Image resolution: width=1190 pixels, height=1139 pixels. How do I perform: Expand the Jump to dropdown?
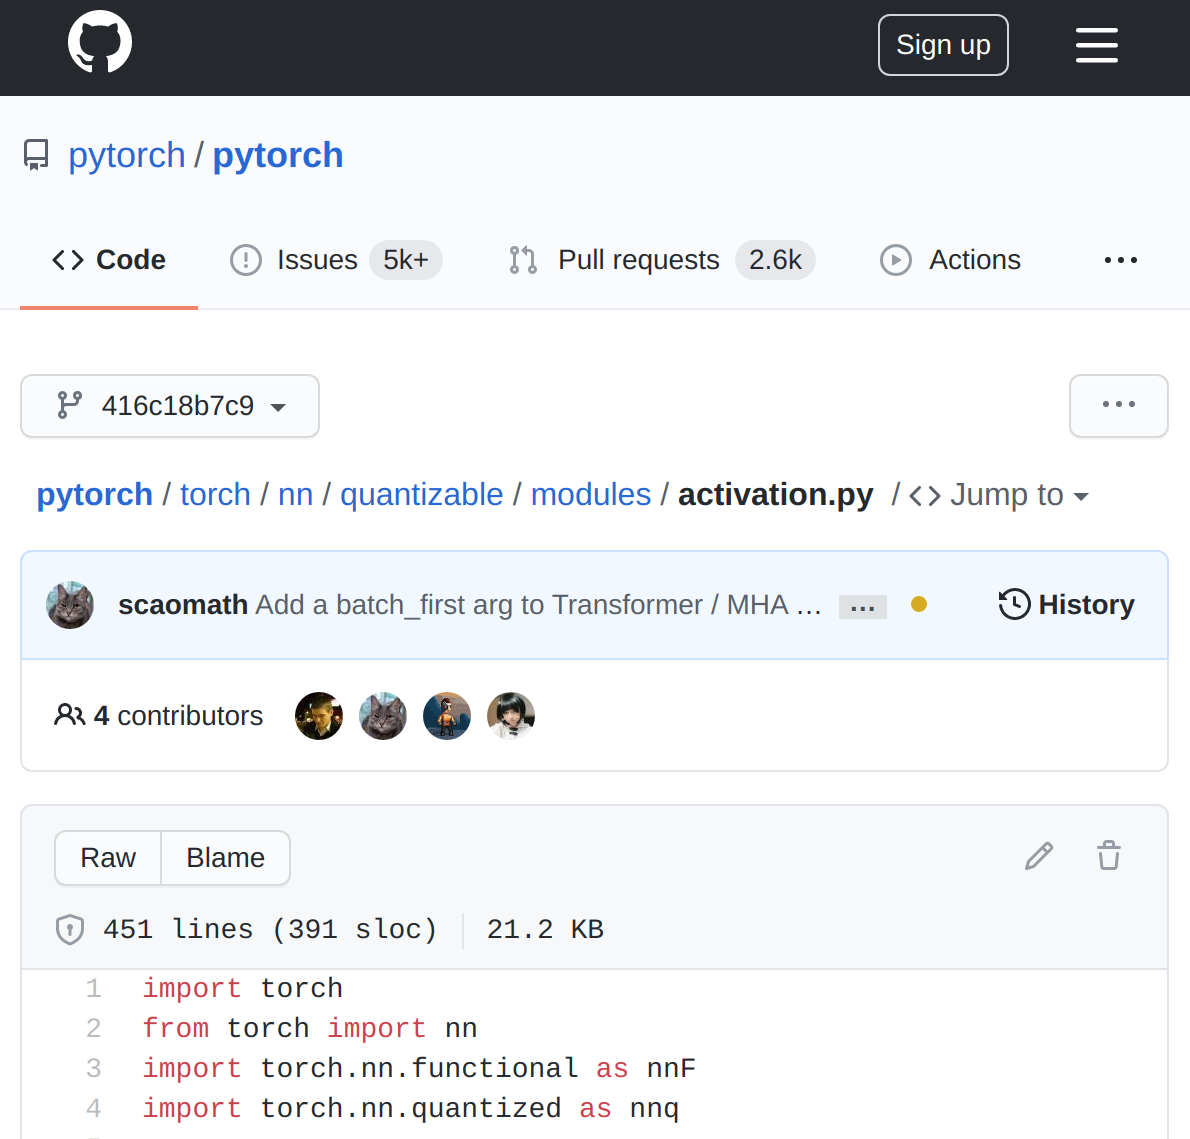pyautogui.click(x=999, y=495)
